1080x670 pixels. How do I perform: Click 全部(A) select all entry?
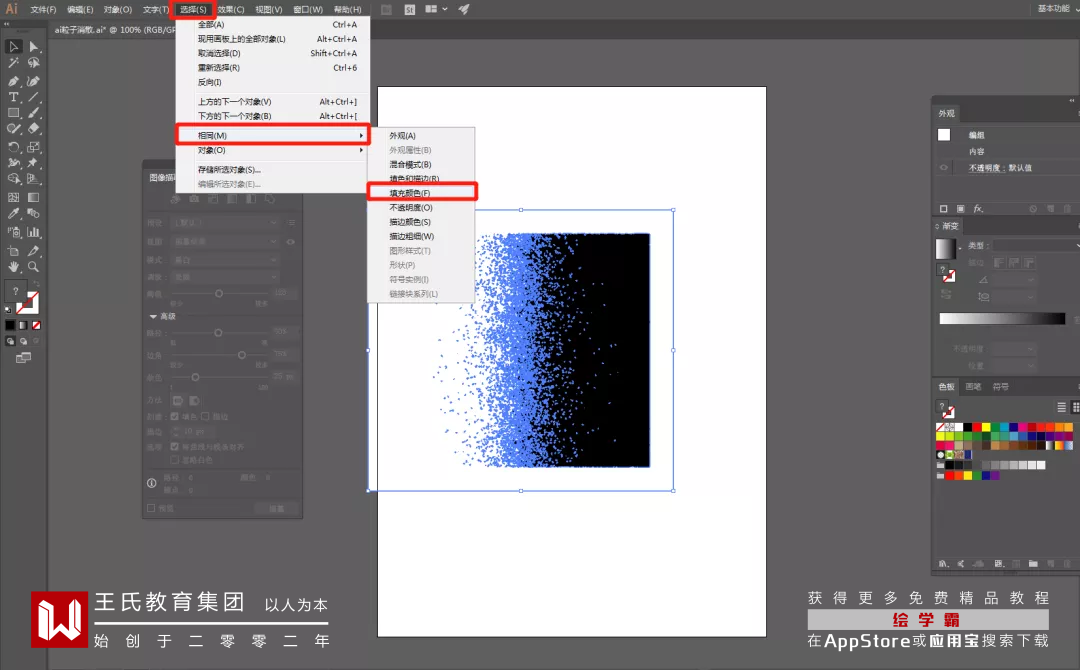coord(273,24)
